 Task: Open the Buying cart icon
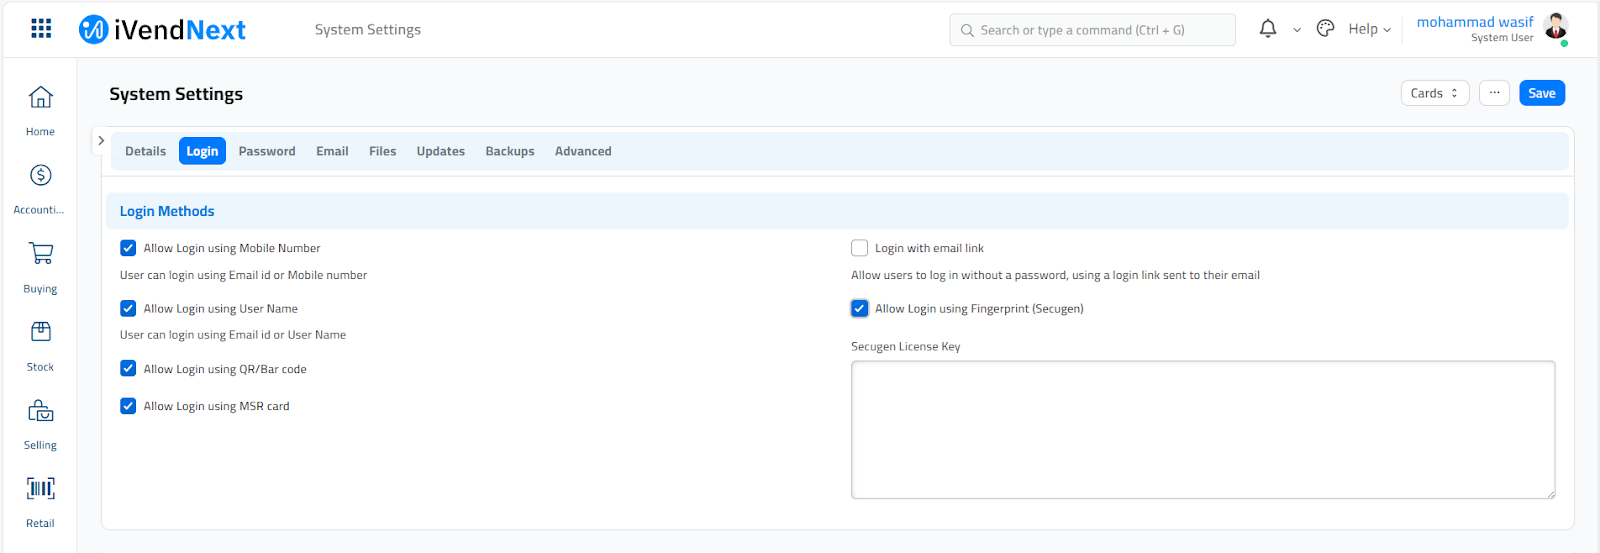[40, 254]
